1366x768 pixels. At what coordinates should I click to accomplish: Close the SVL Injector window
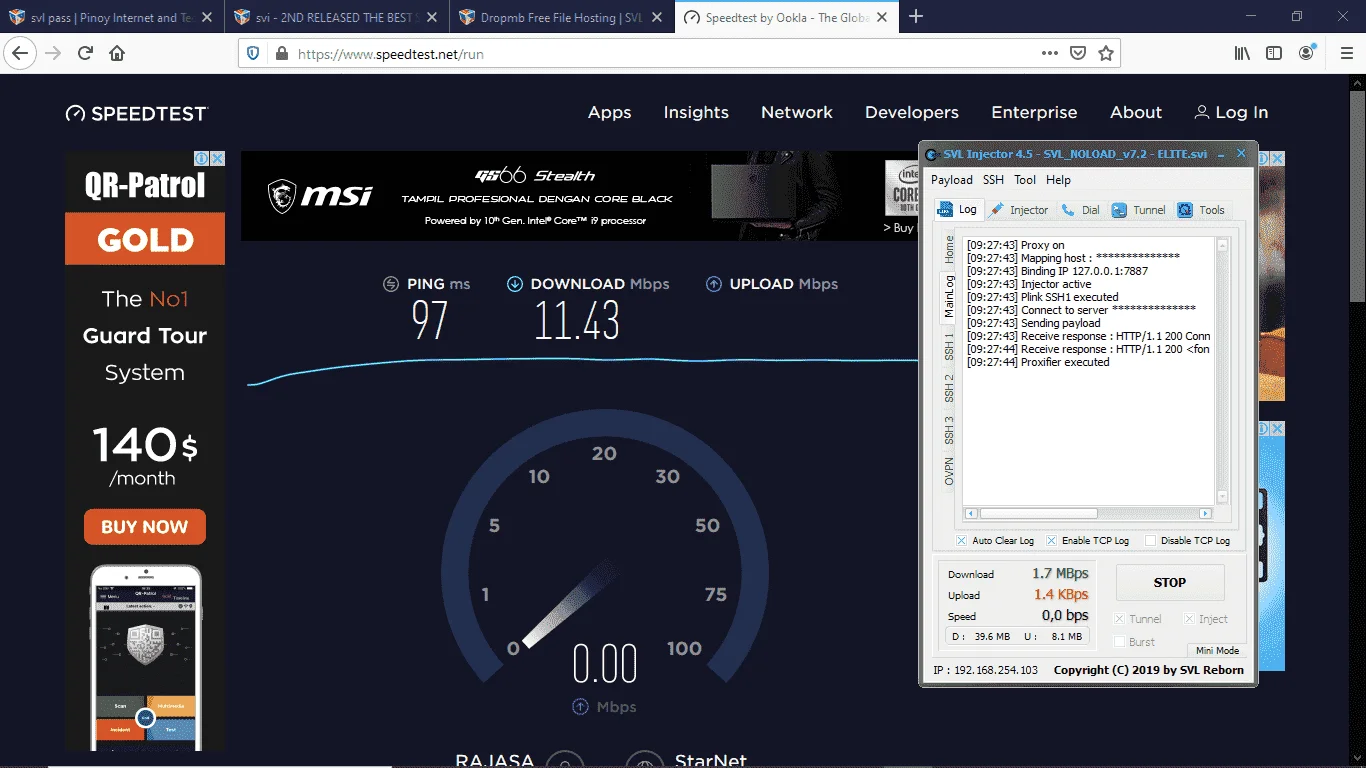(1241, 153)
